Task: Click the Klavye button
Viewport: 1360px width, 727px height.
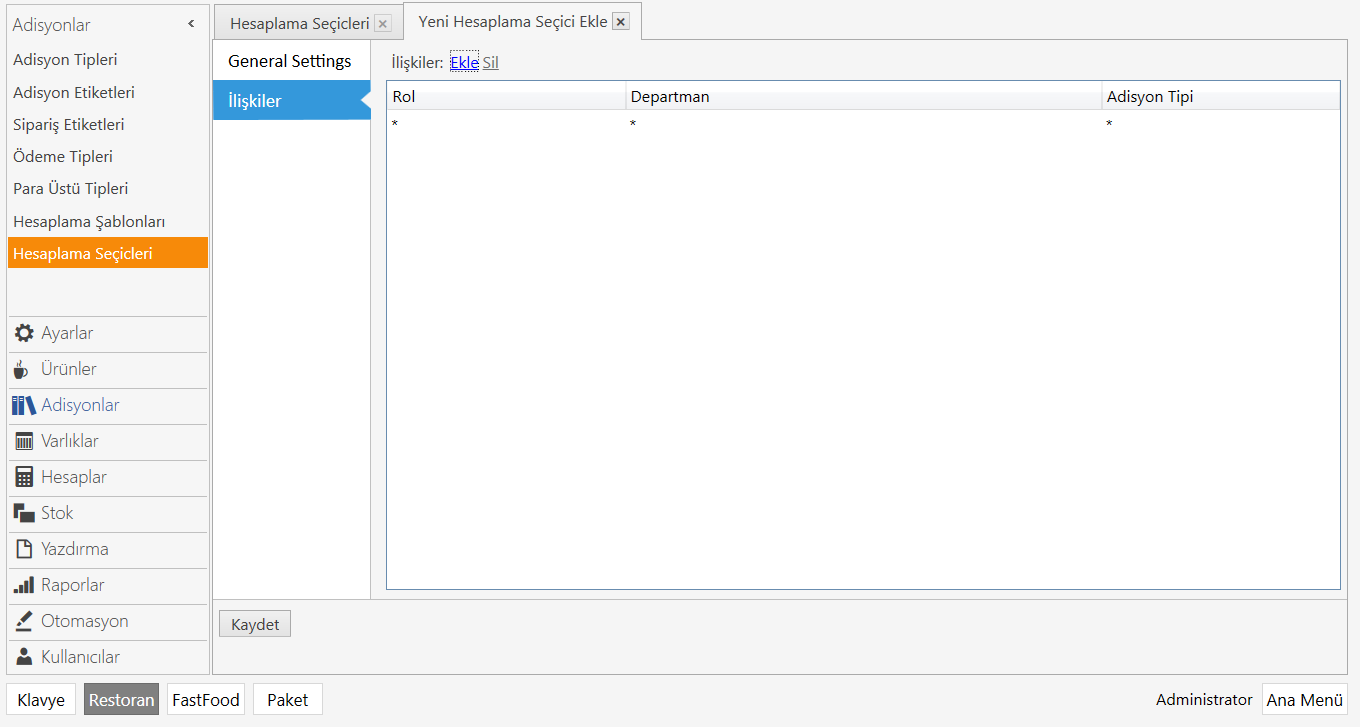Action: [x=41, y=700]
